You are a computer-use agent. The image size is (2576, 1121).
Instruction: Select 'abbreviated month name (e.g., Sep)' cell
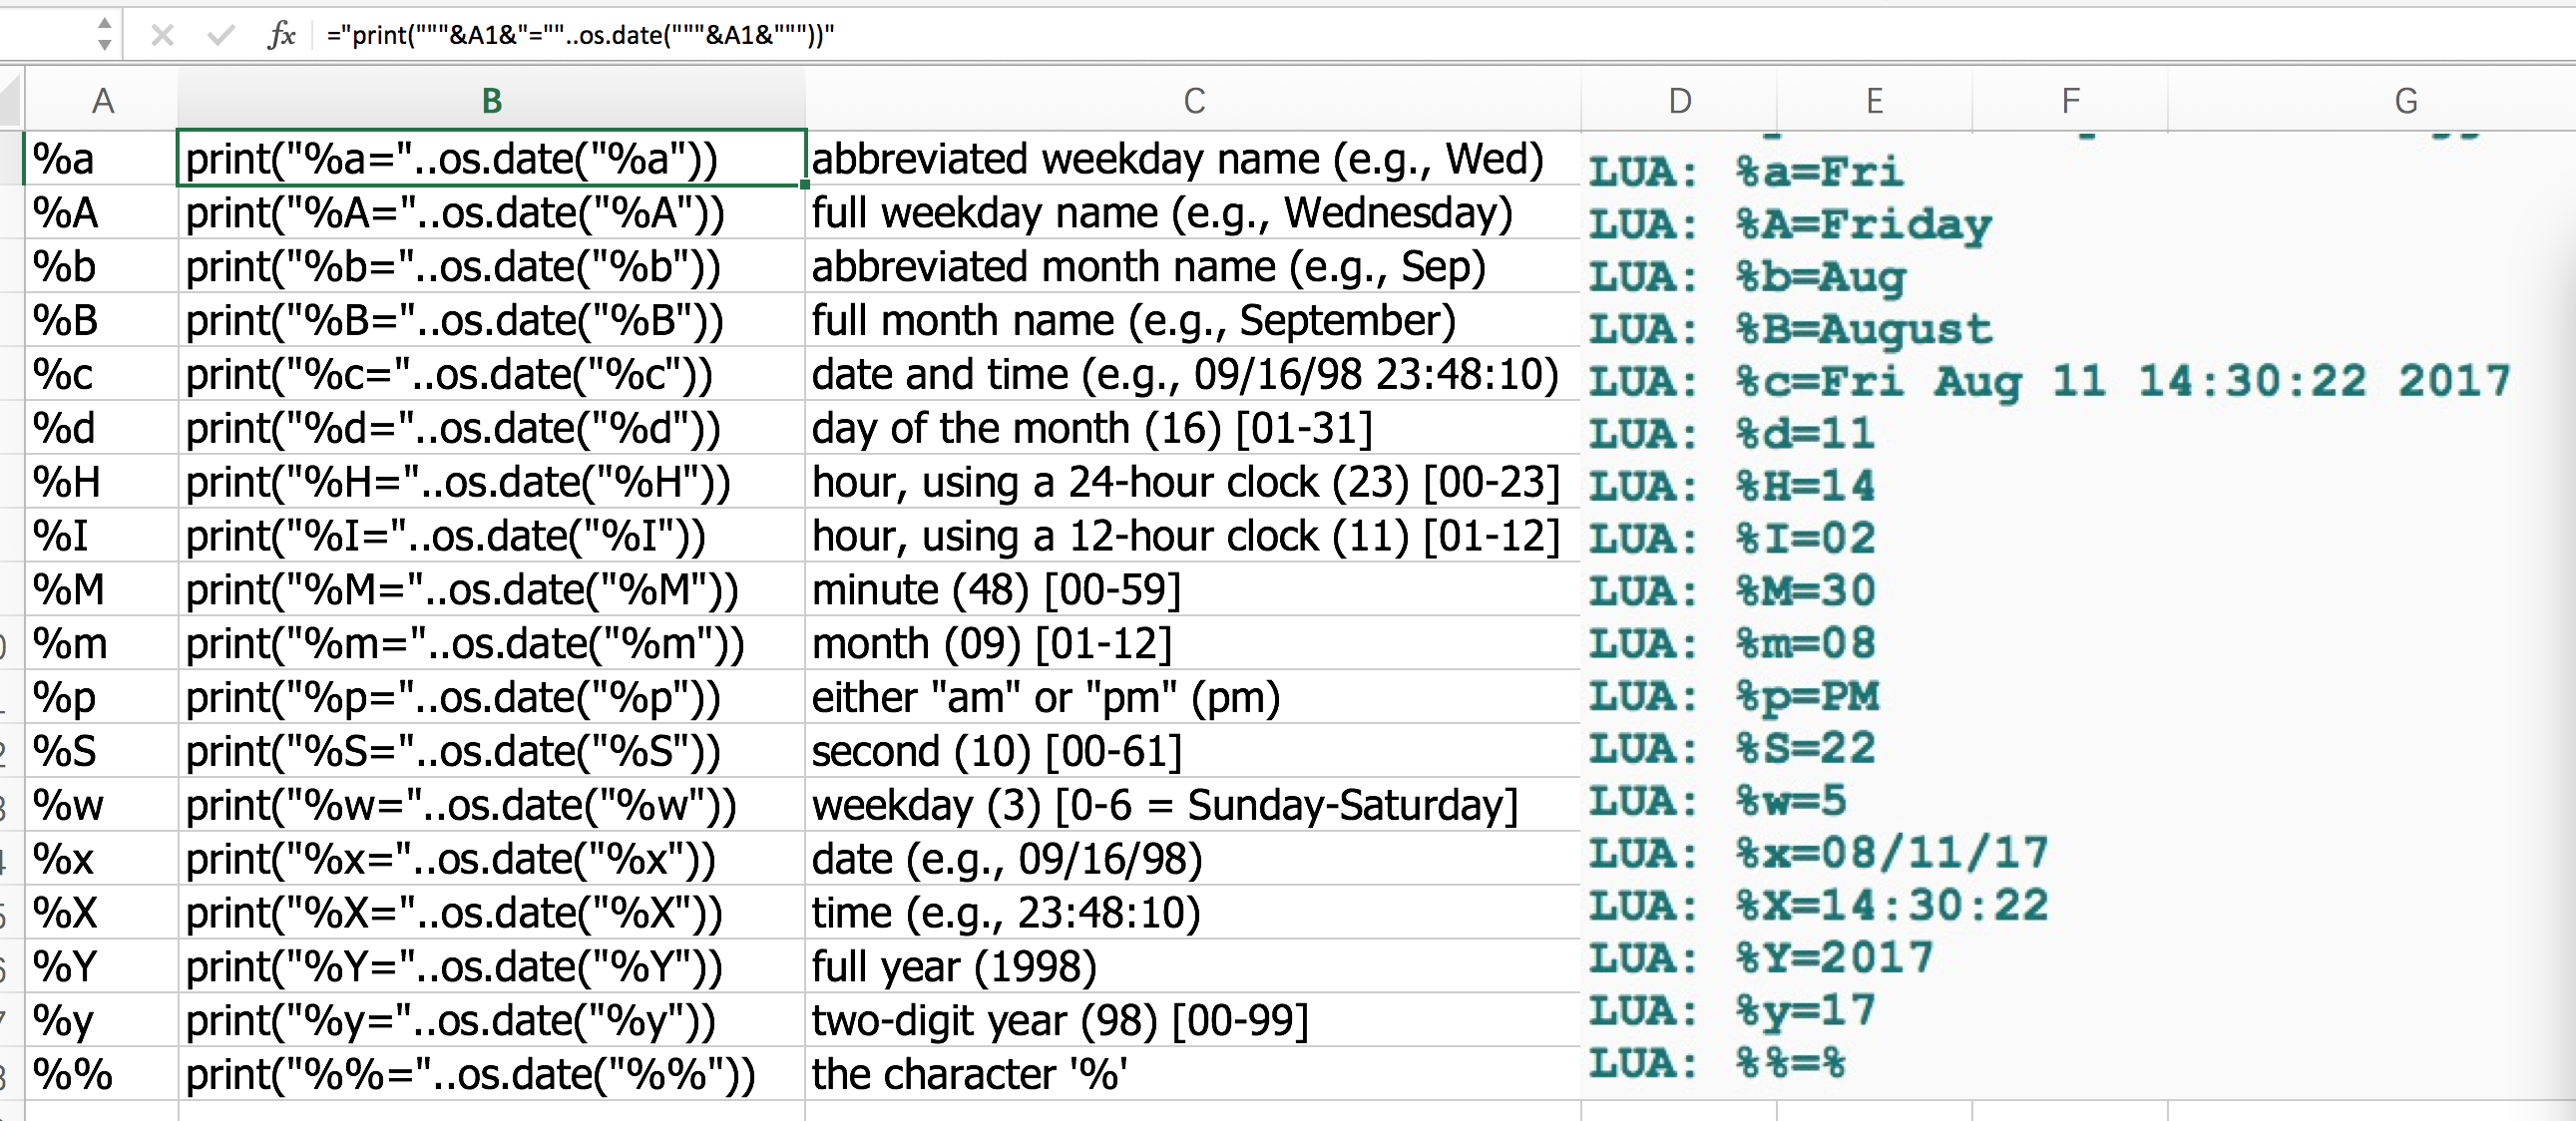click(x=1193, y=266)
